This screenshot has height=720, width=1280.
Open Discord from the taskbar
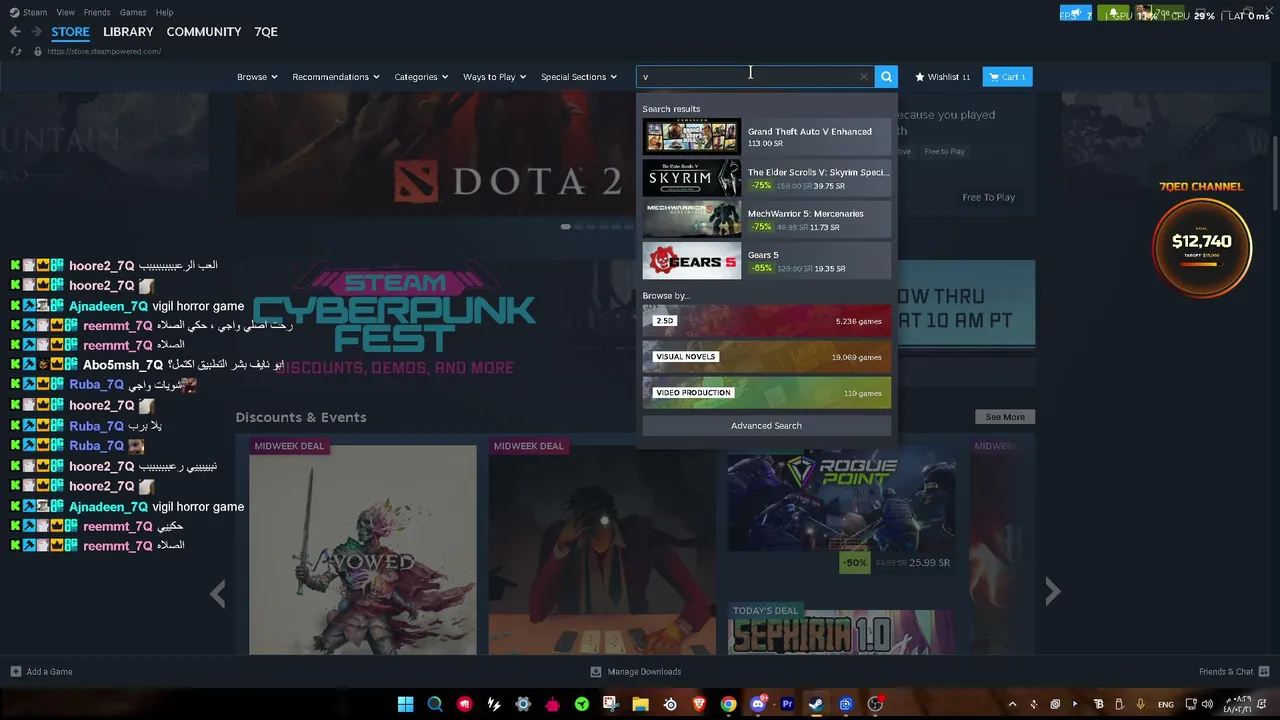758,704
